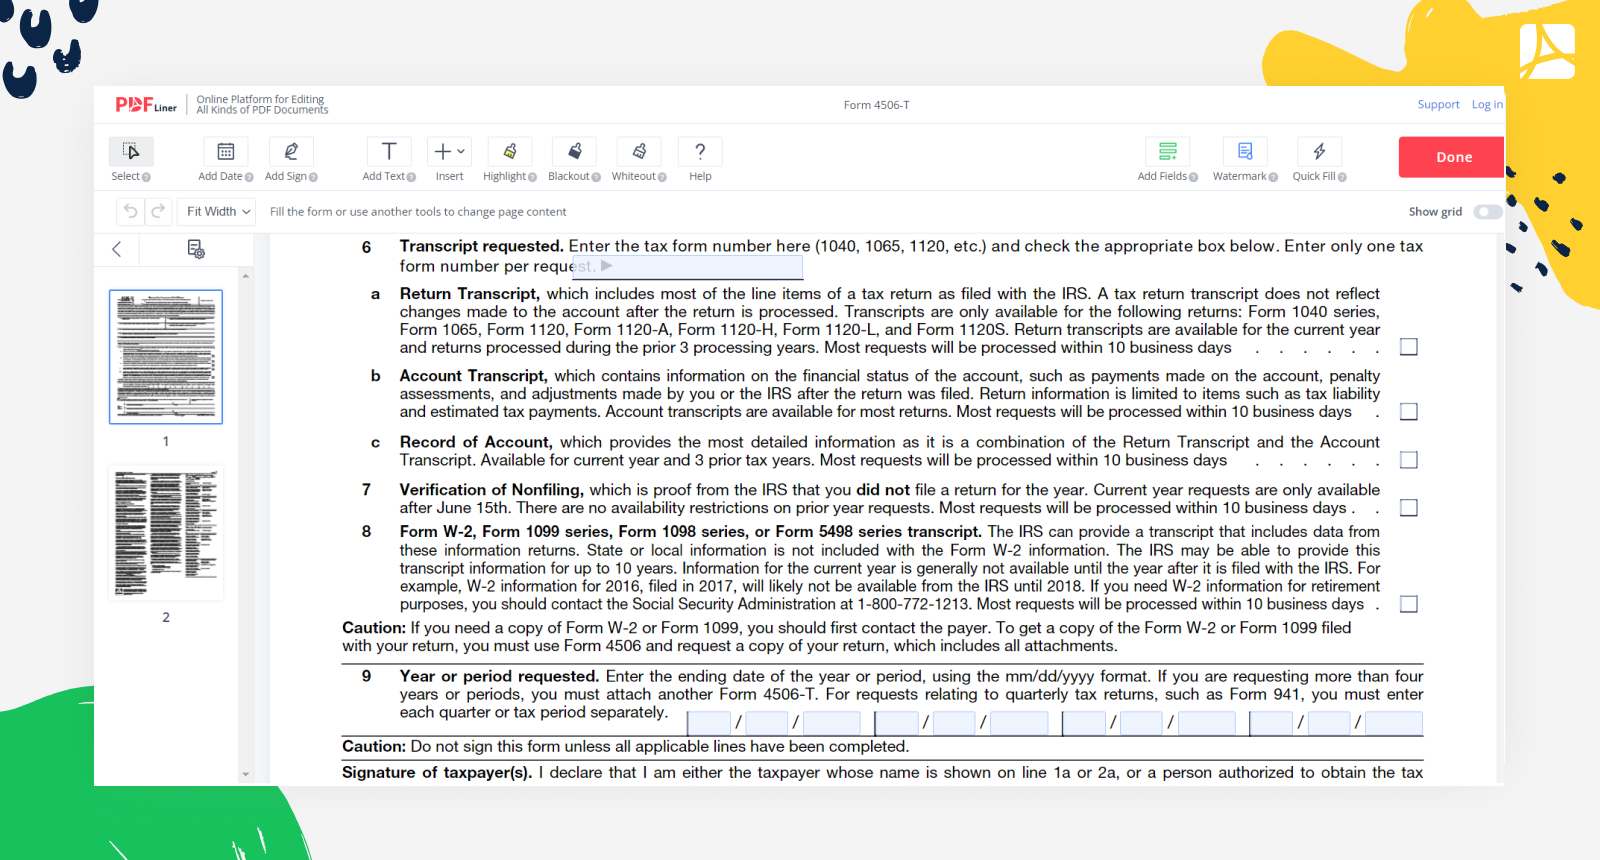Click the red Done button
Screen dimensions: 1600x860
click(x=1451, y=157)
